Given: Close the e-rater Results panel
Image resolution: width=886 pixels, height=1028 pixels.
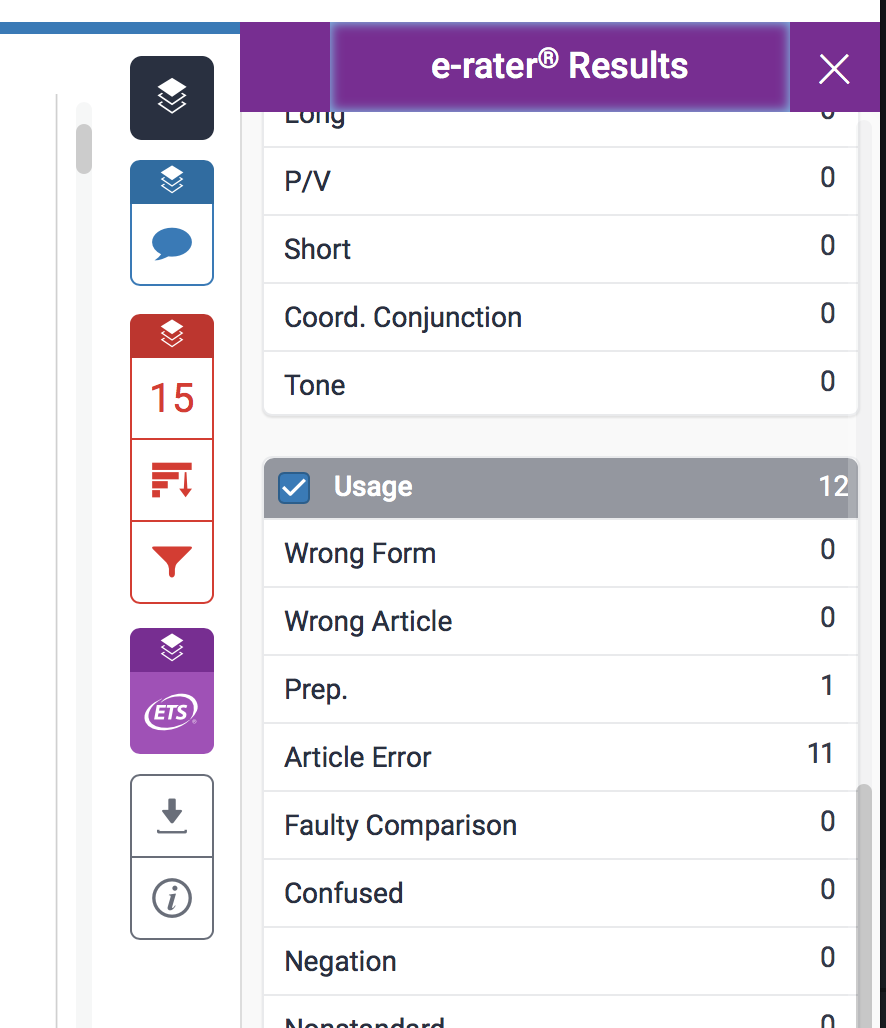Looking at the screenshot, I should (834, 68).
